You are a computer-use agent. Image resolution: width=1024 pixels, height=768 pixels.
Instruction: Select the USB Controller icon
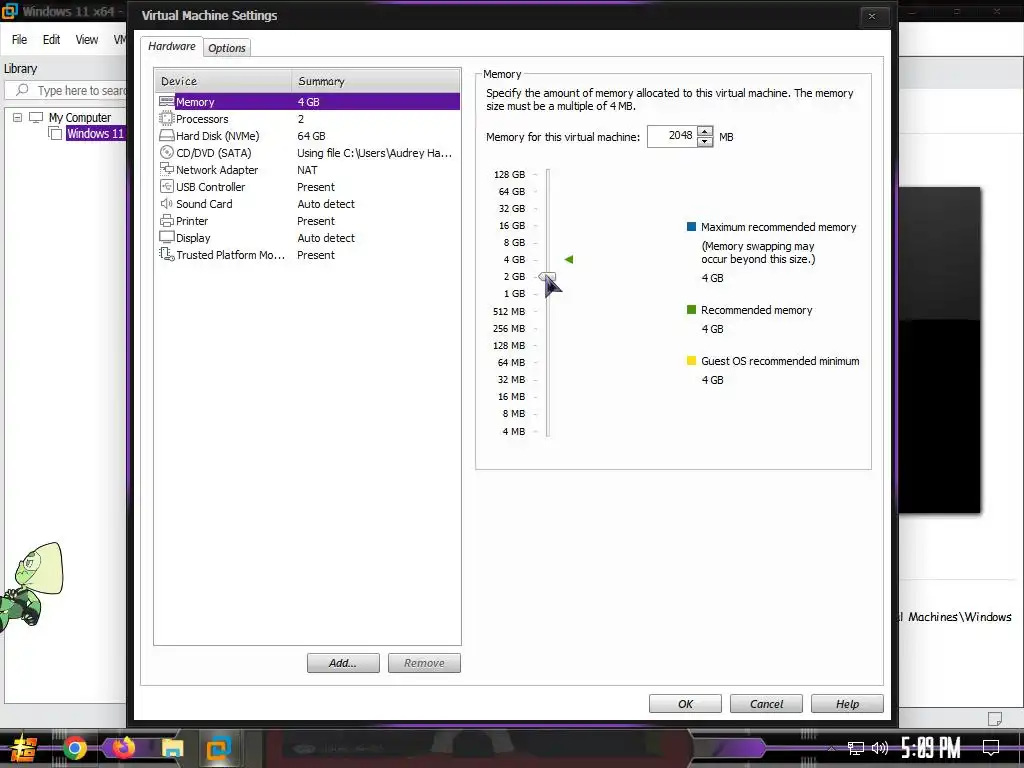167,186
